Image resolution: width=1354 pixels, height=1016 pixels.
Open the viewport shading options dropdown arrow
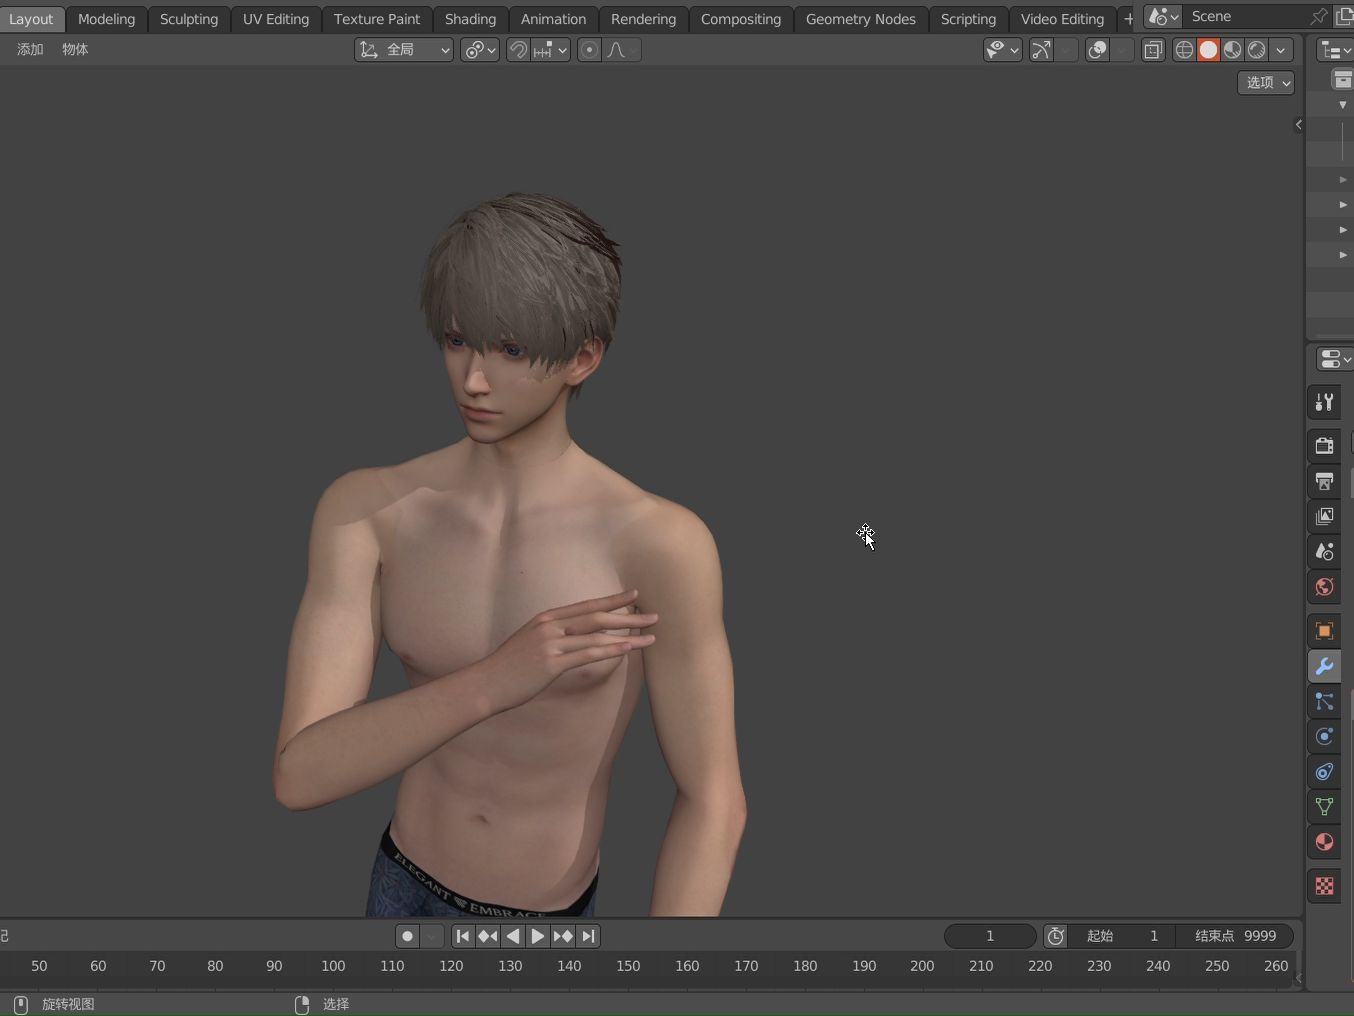[1281, 50]
